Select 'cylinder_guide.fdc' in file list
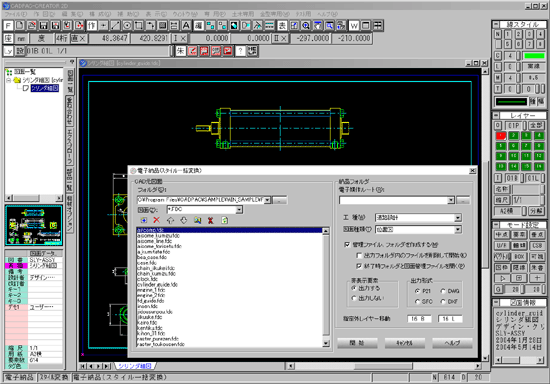The width and height of the screenshot is (550, 384). pos(157,284)
